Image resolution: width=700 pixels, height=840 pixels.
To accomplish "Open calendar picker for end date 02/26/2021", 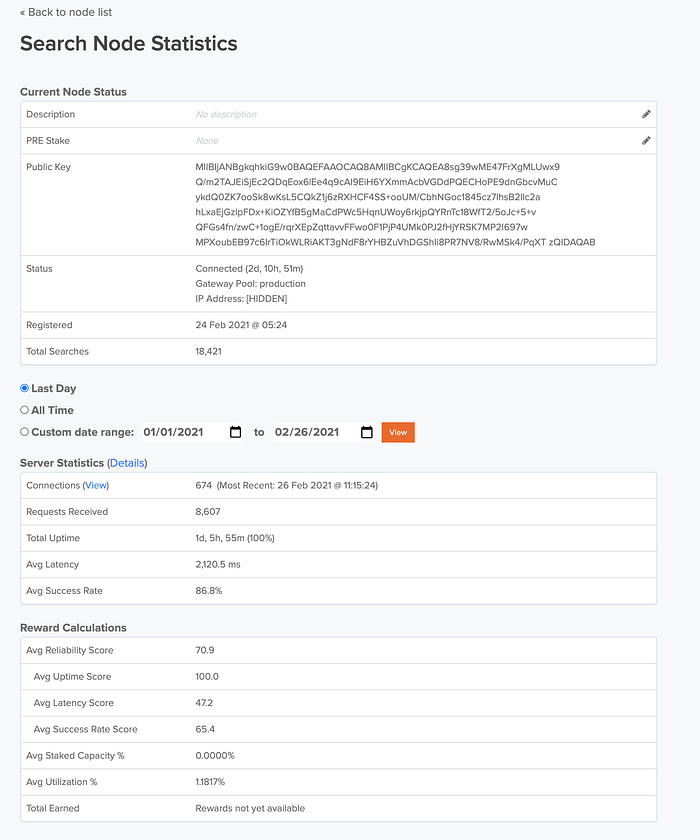I will pos(366,432).
